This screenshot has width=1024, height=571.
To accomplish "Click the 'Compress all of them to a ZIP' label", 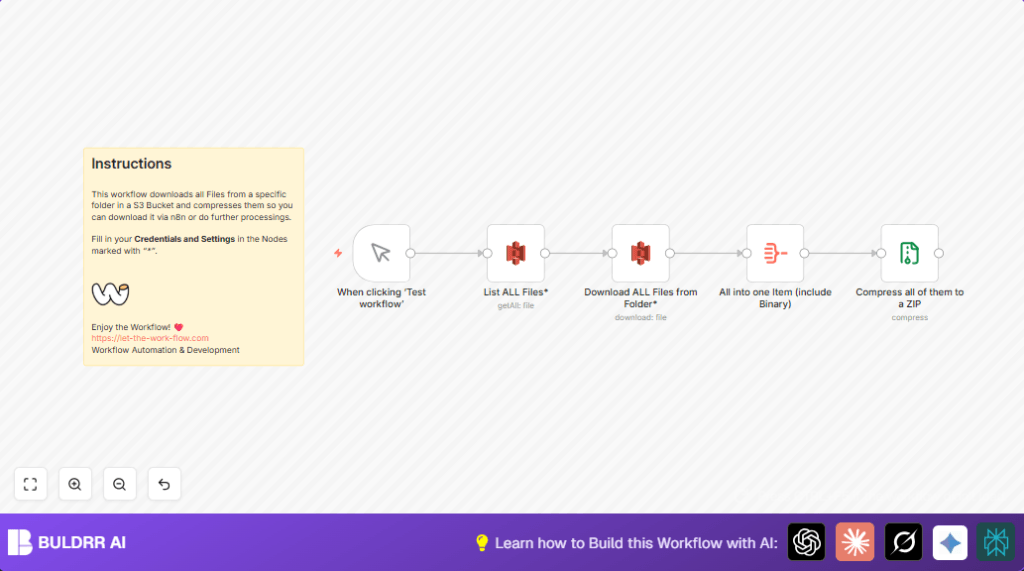I will coord(910,298).
